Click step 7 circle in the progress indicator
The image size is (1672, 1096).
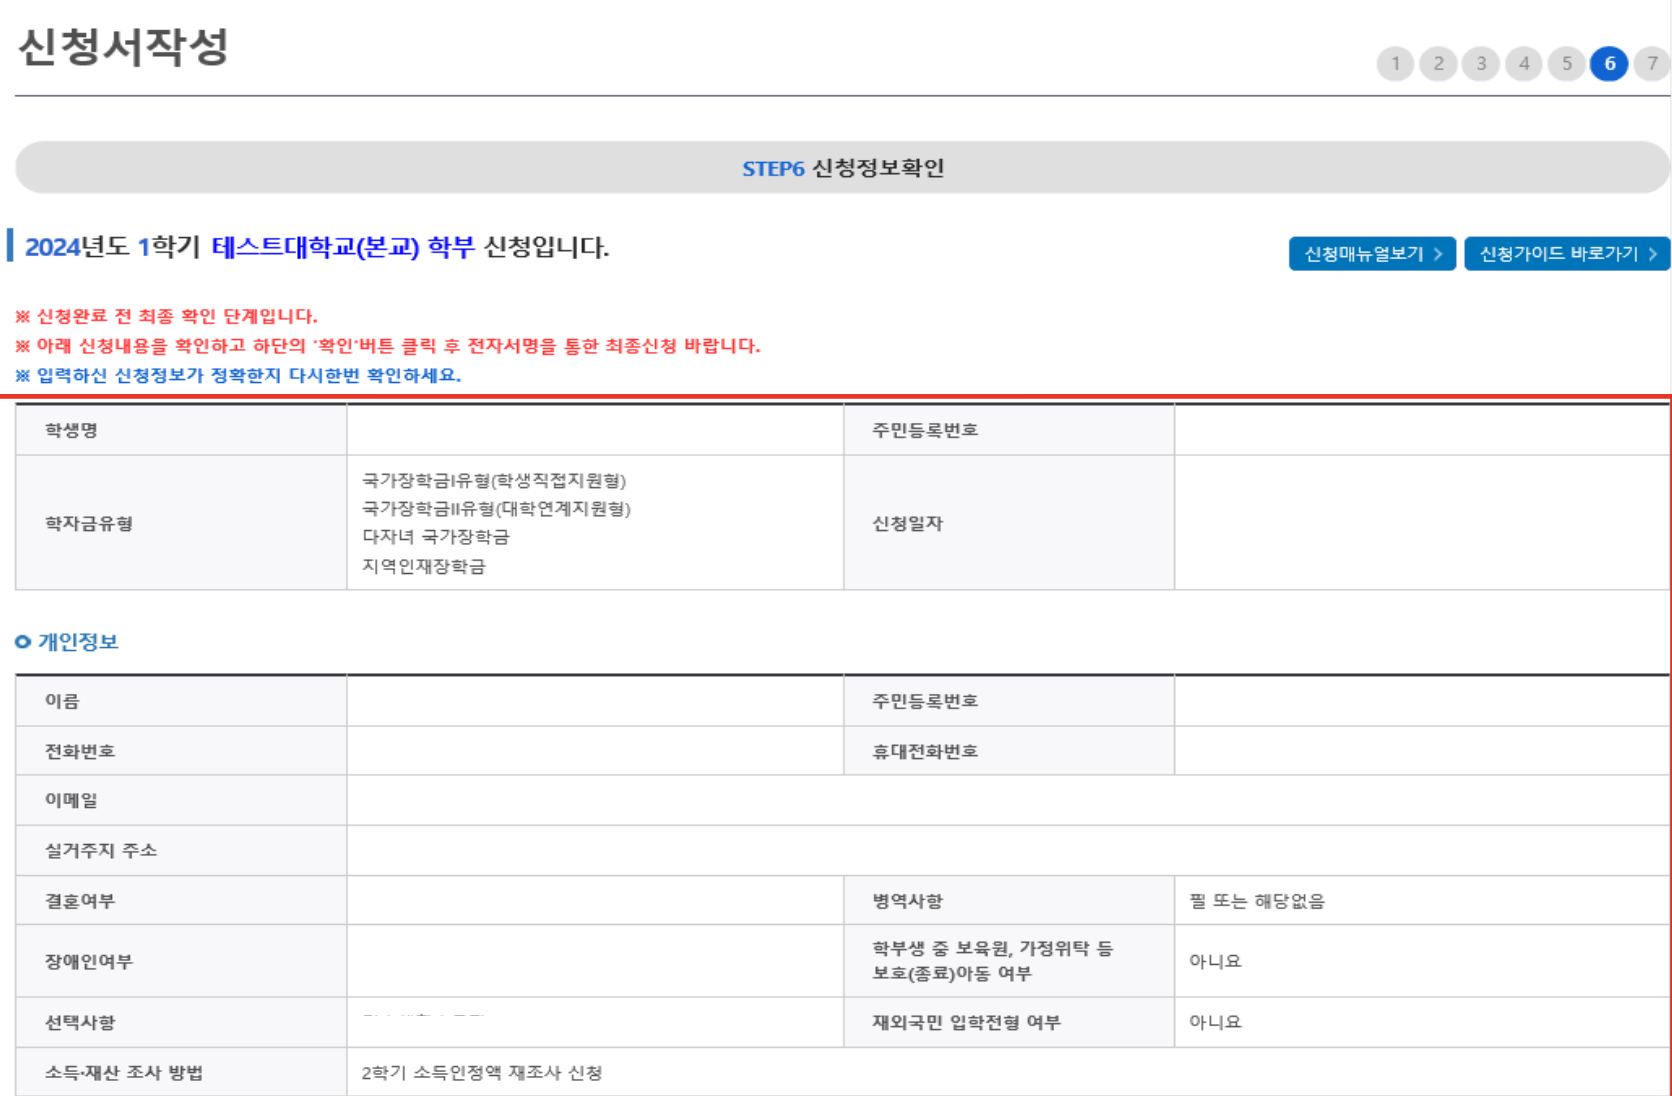1652,62
